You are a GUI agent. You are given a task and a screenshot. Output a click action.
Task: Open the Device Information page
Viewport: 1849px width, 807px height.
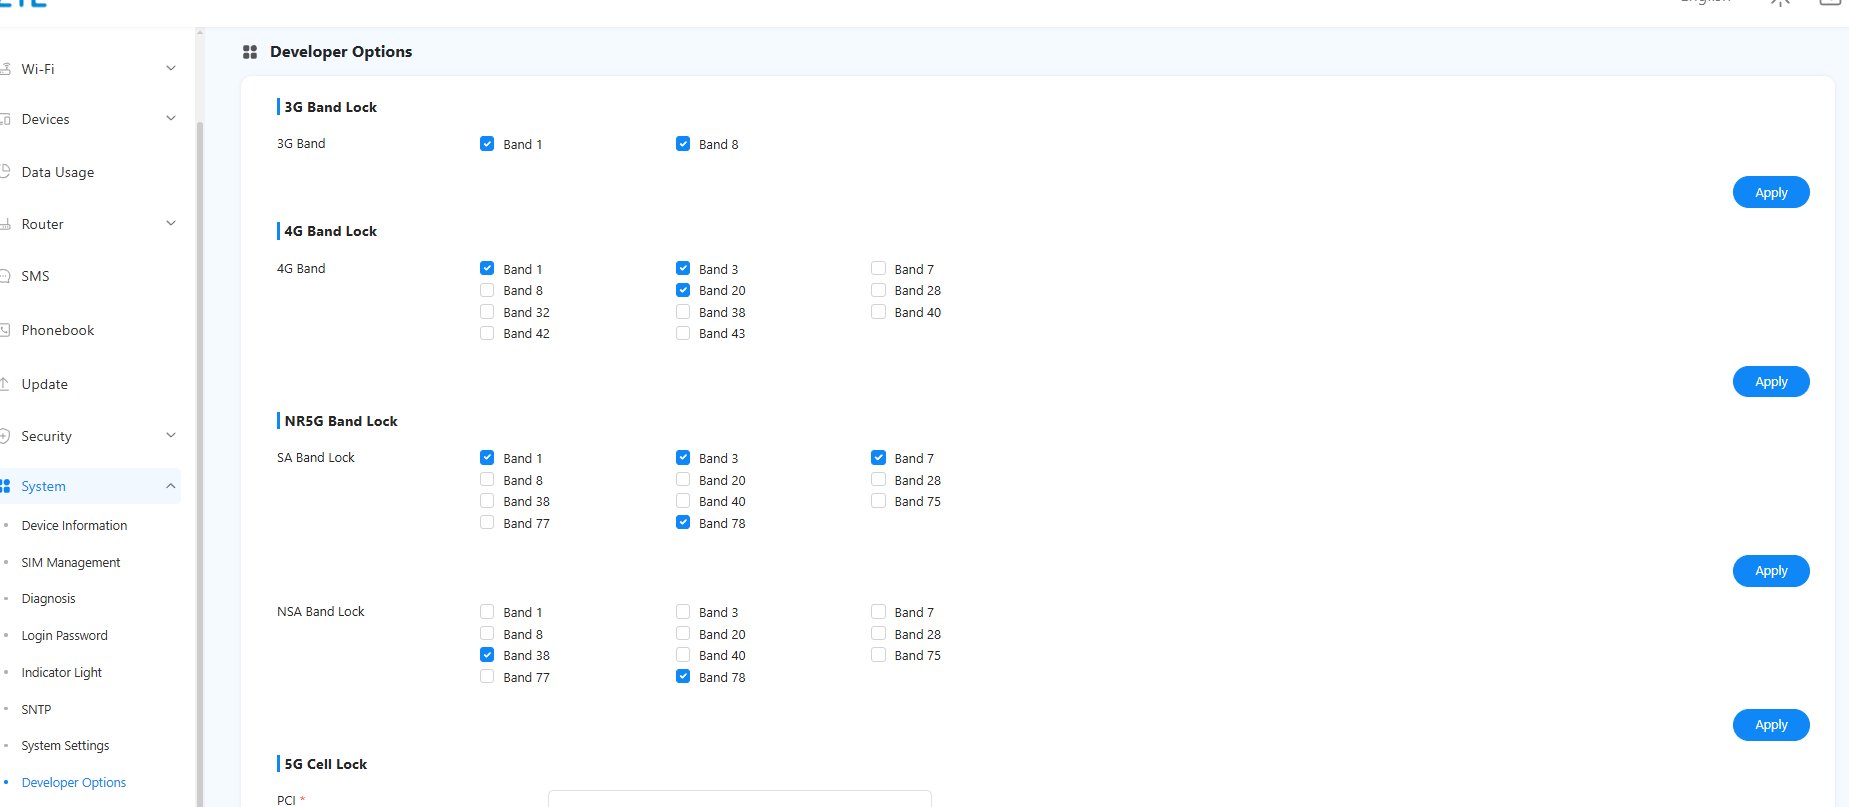coord(74,525)
